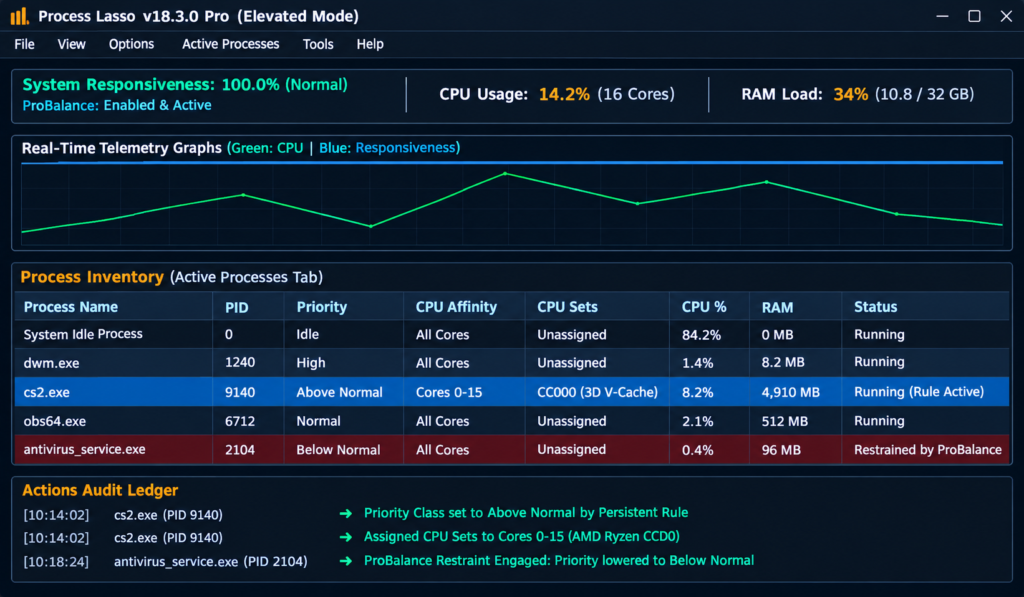Maximize the Process Lasso window
1024x597 pixels.
[x=974, y=16]
